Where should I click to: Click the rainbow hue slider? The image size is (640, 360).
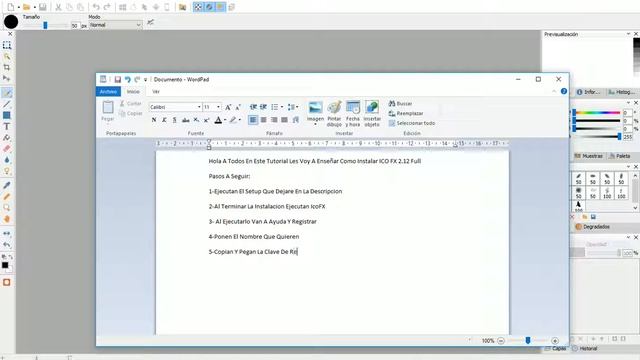(x=597, y=113)
